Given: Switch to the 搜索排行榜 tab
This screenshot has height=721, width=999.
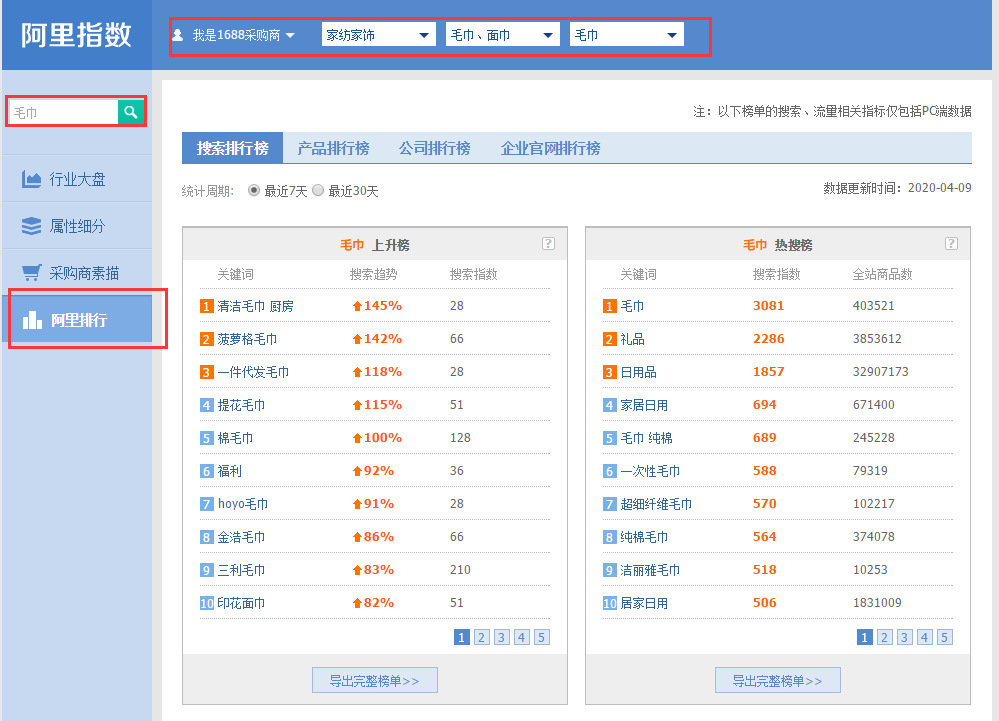Looking at the screenshot, I should click(233, 148).
